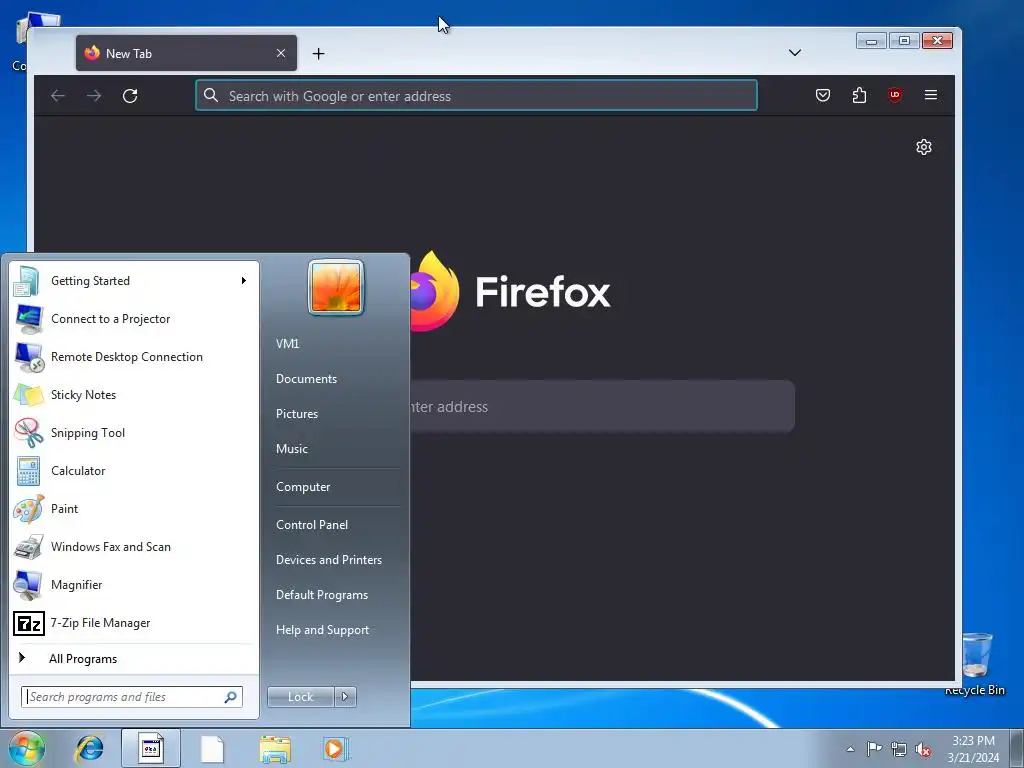This screenshot has height=768, width=1024.
Task: Click the Lock button
Action: (x=300, y=697)
